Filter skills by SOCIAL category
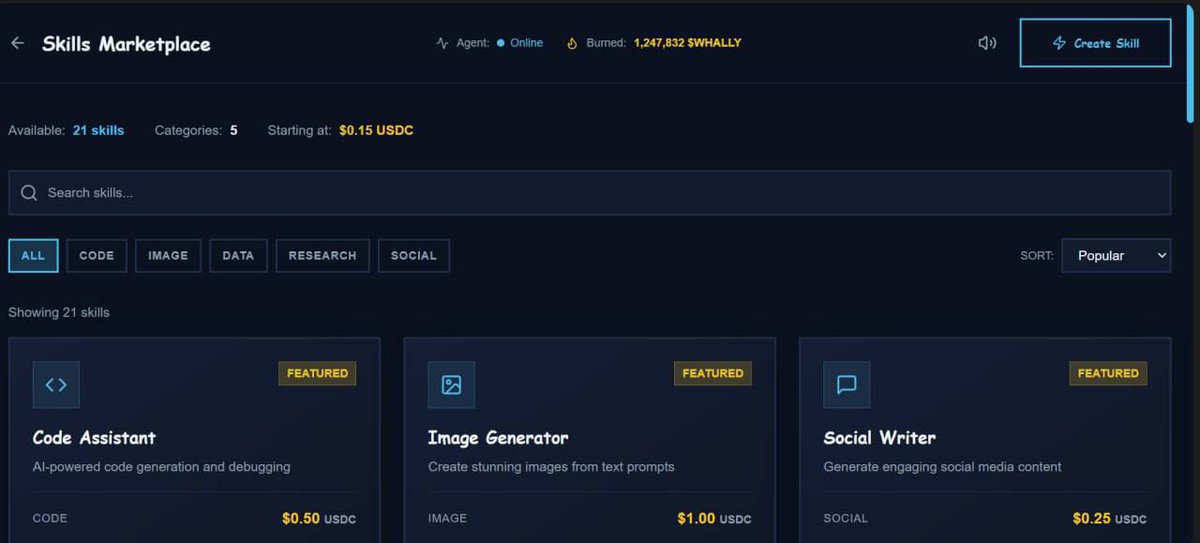 [414, 255]
